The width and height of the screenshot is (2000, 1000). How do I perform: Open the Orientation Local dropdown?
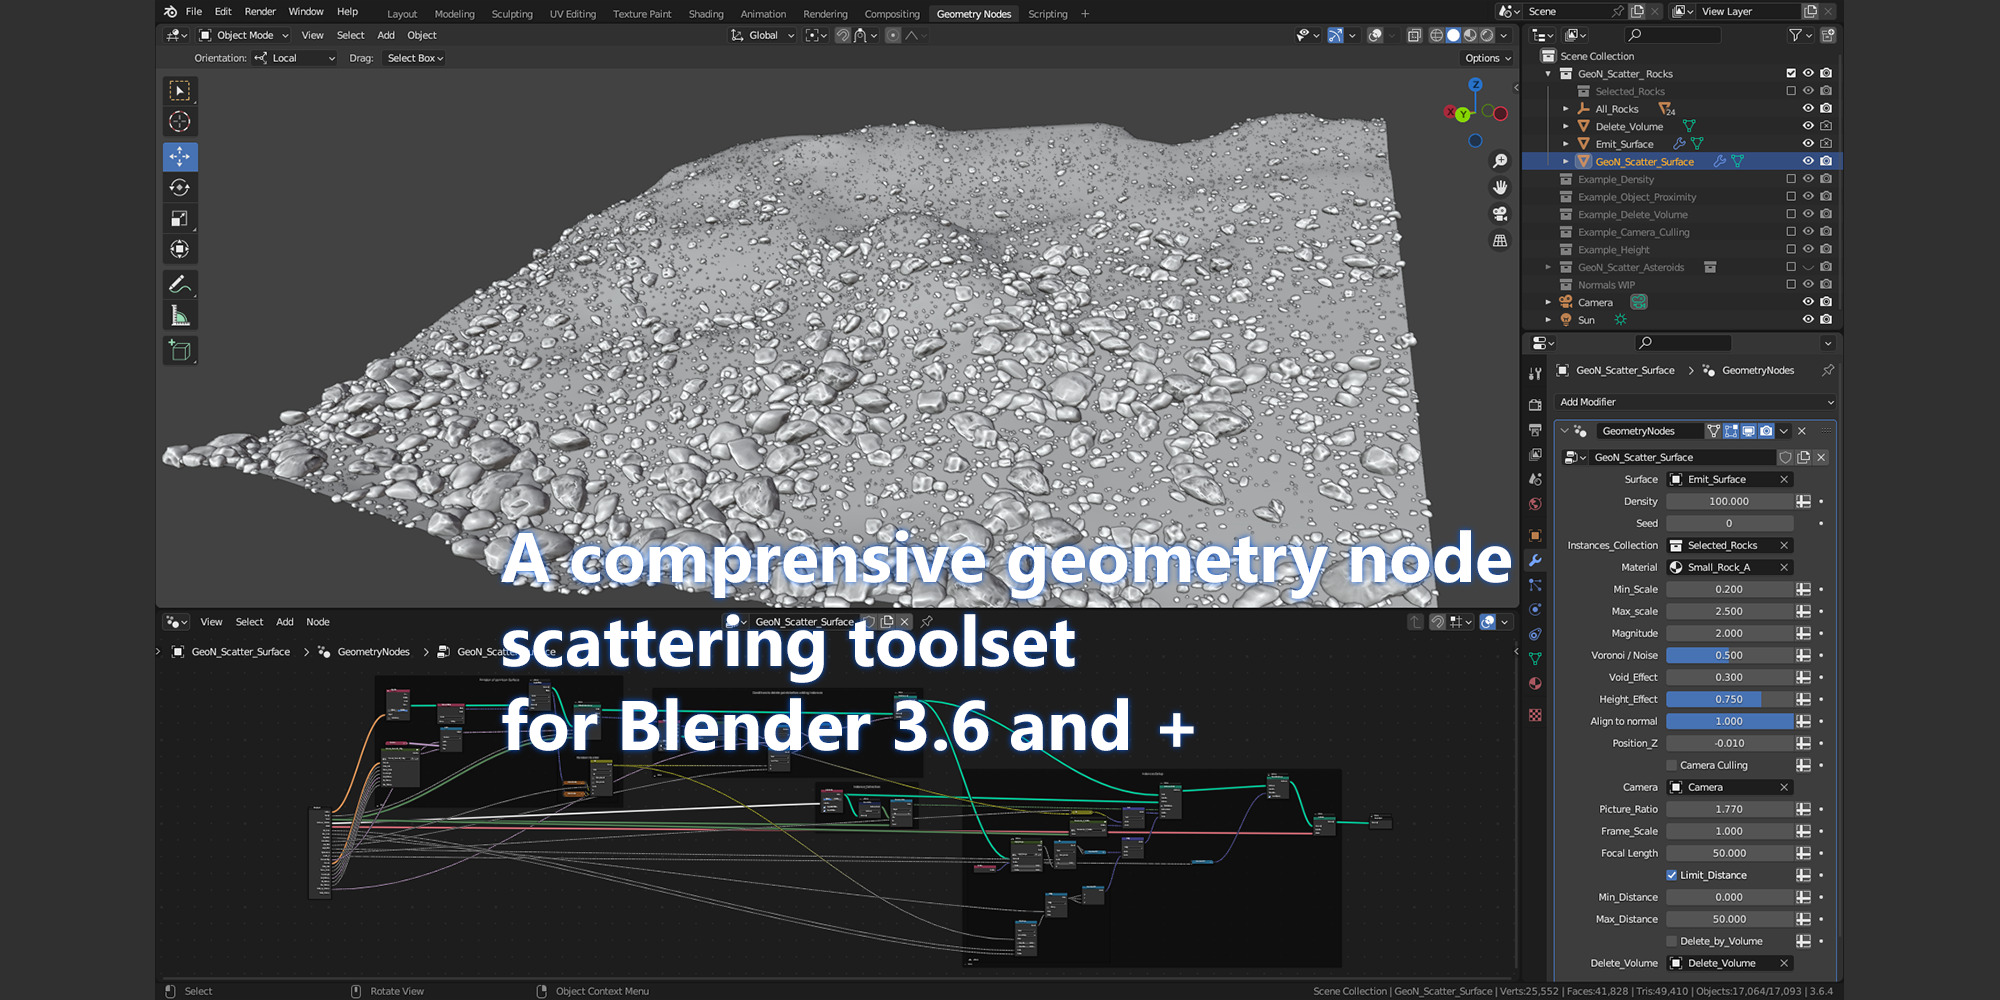[295, 58]
